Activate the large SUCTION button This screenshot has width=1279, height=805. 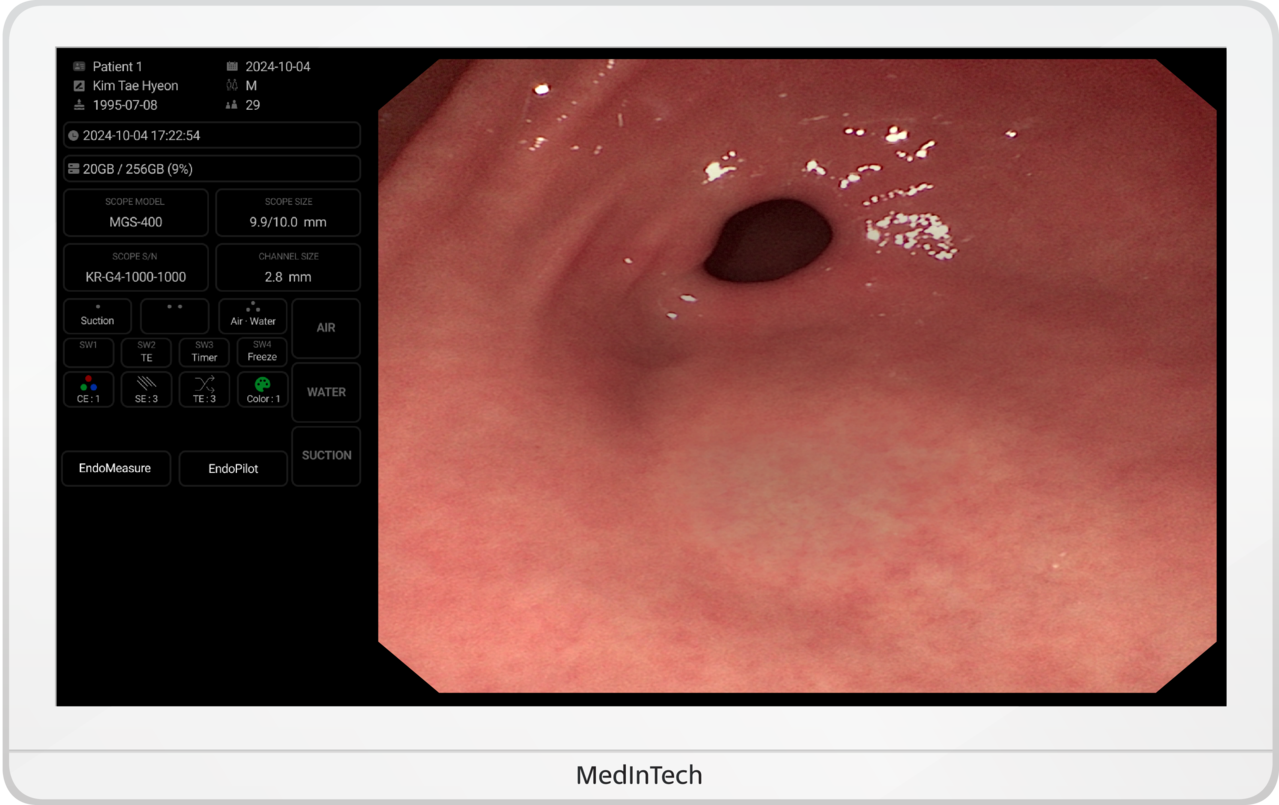click(x=326, y=456)
